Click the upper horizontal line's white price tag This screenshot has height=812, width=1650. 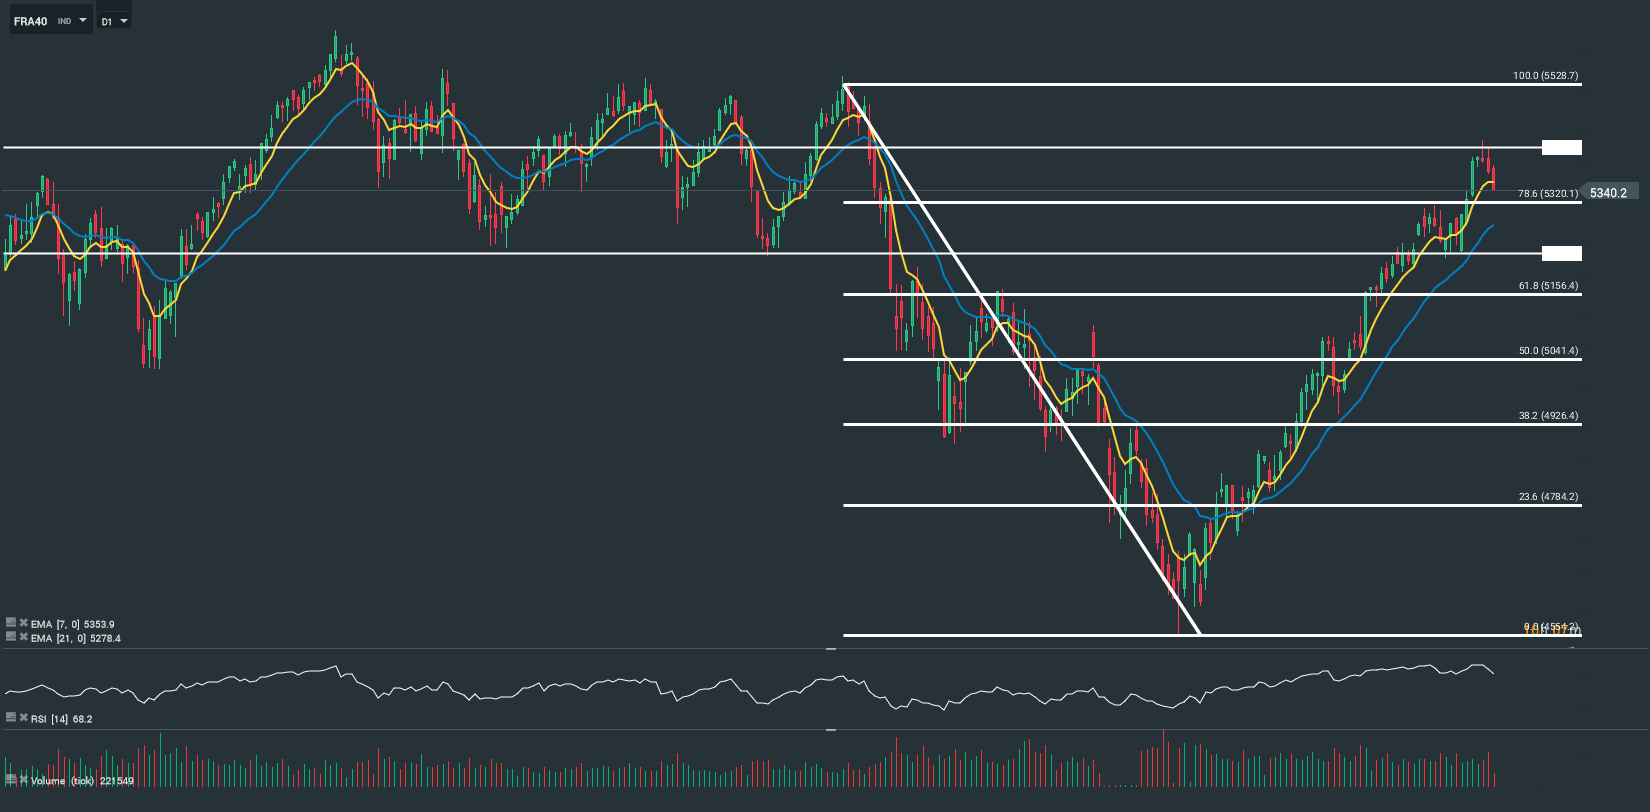[x=1561, y=148]
